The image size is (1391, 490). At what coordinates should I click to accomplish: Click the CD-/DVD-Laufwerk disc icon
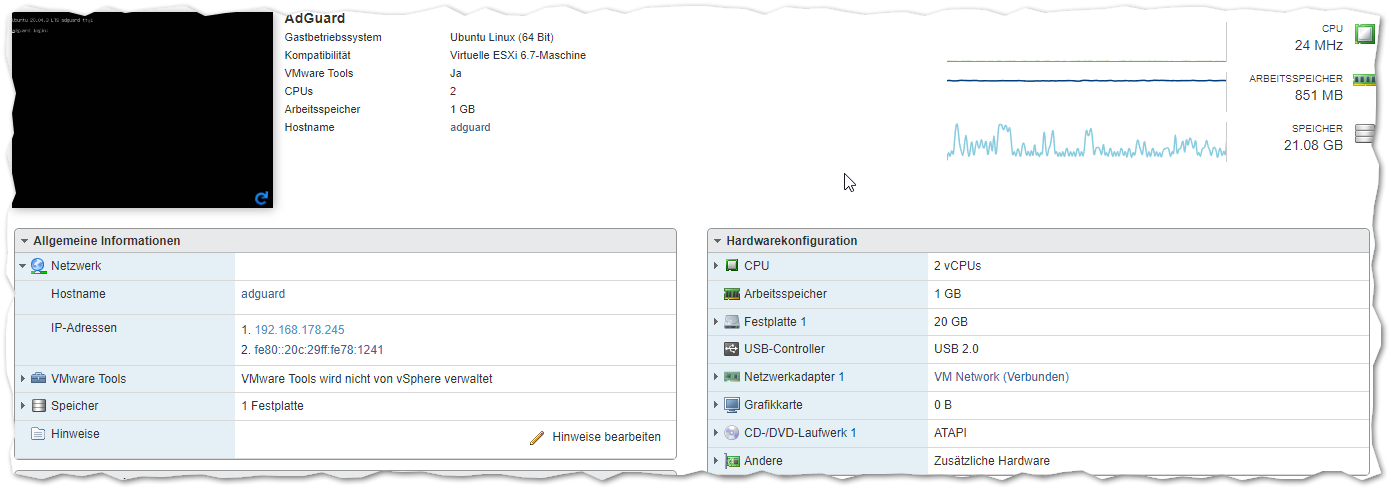click(x=731, y=433)
